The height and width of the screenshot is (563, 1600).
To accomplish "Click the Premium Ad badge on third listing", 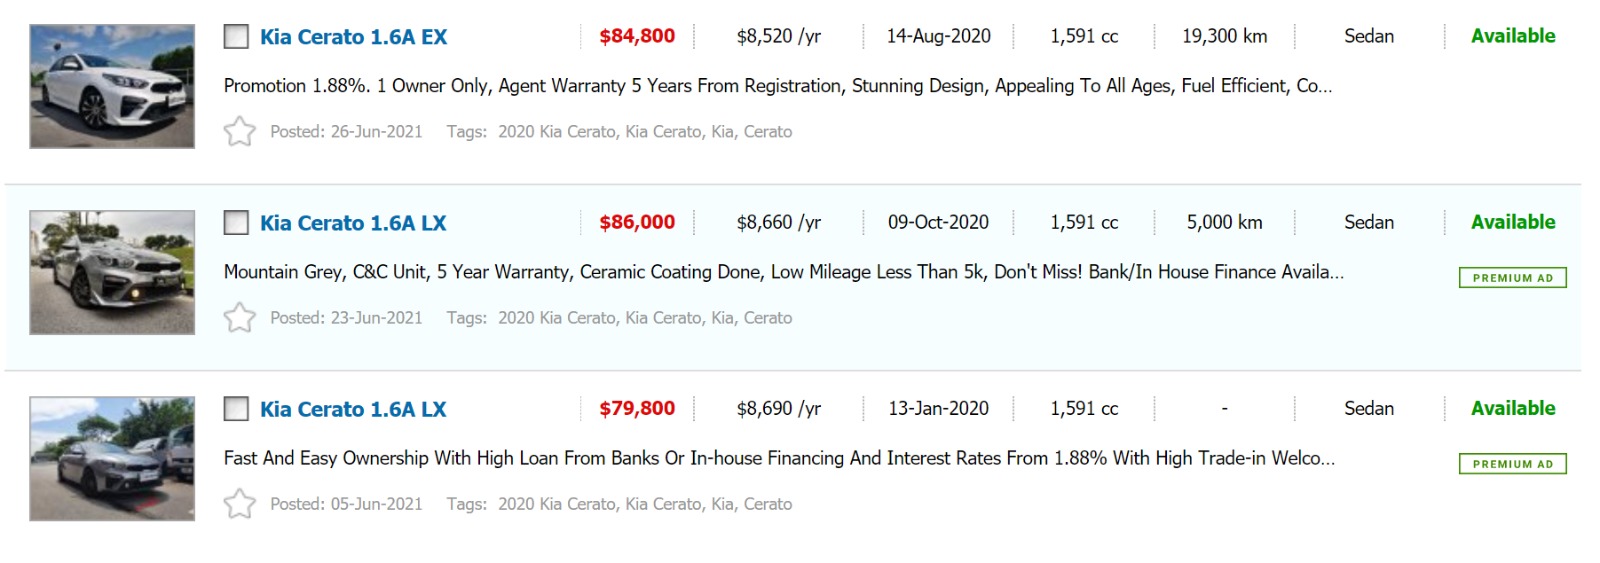I will (x=1512, y=464).
